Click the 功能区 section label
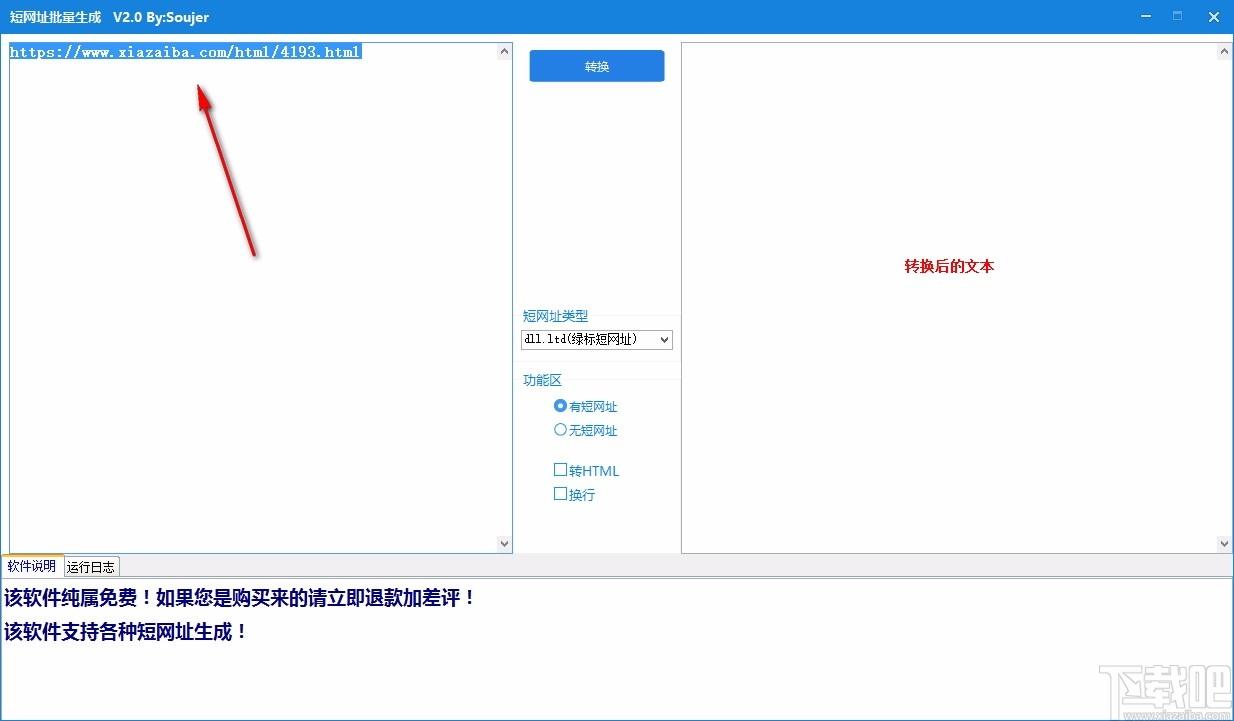 [x=542, y=380]
